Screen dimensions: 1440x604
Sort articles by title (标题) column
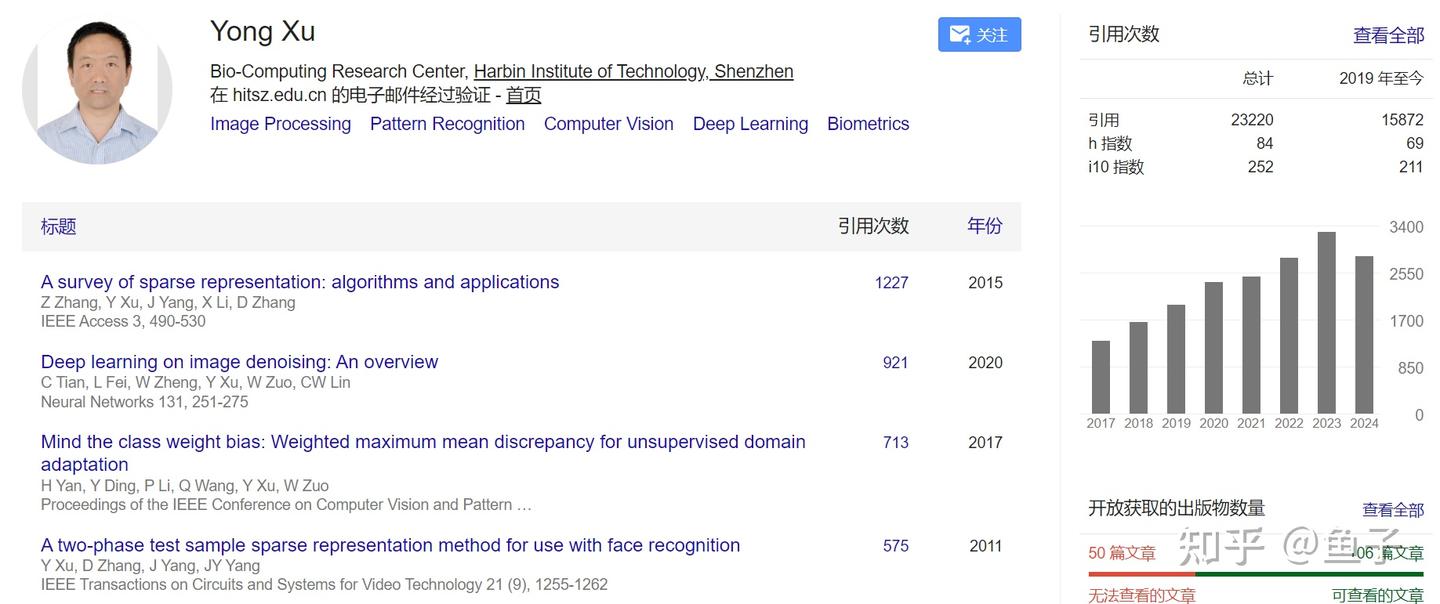[58, 227]
